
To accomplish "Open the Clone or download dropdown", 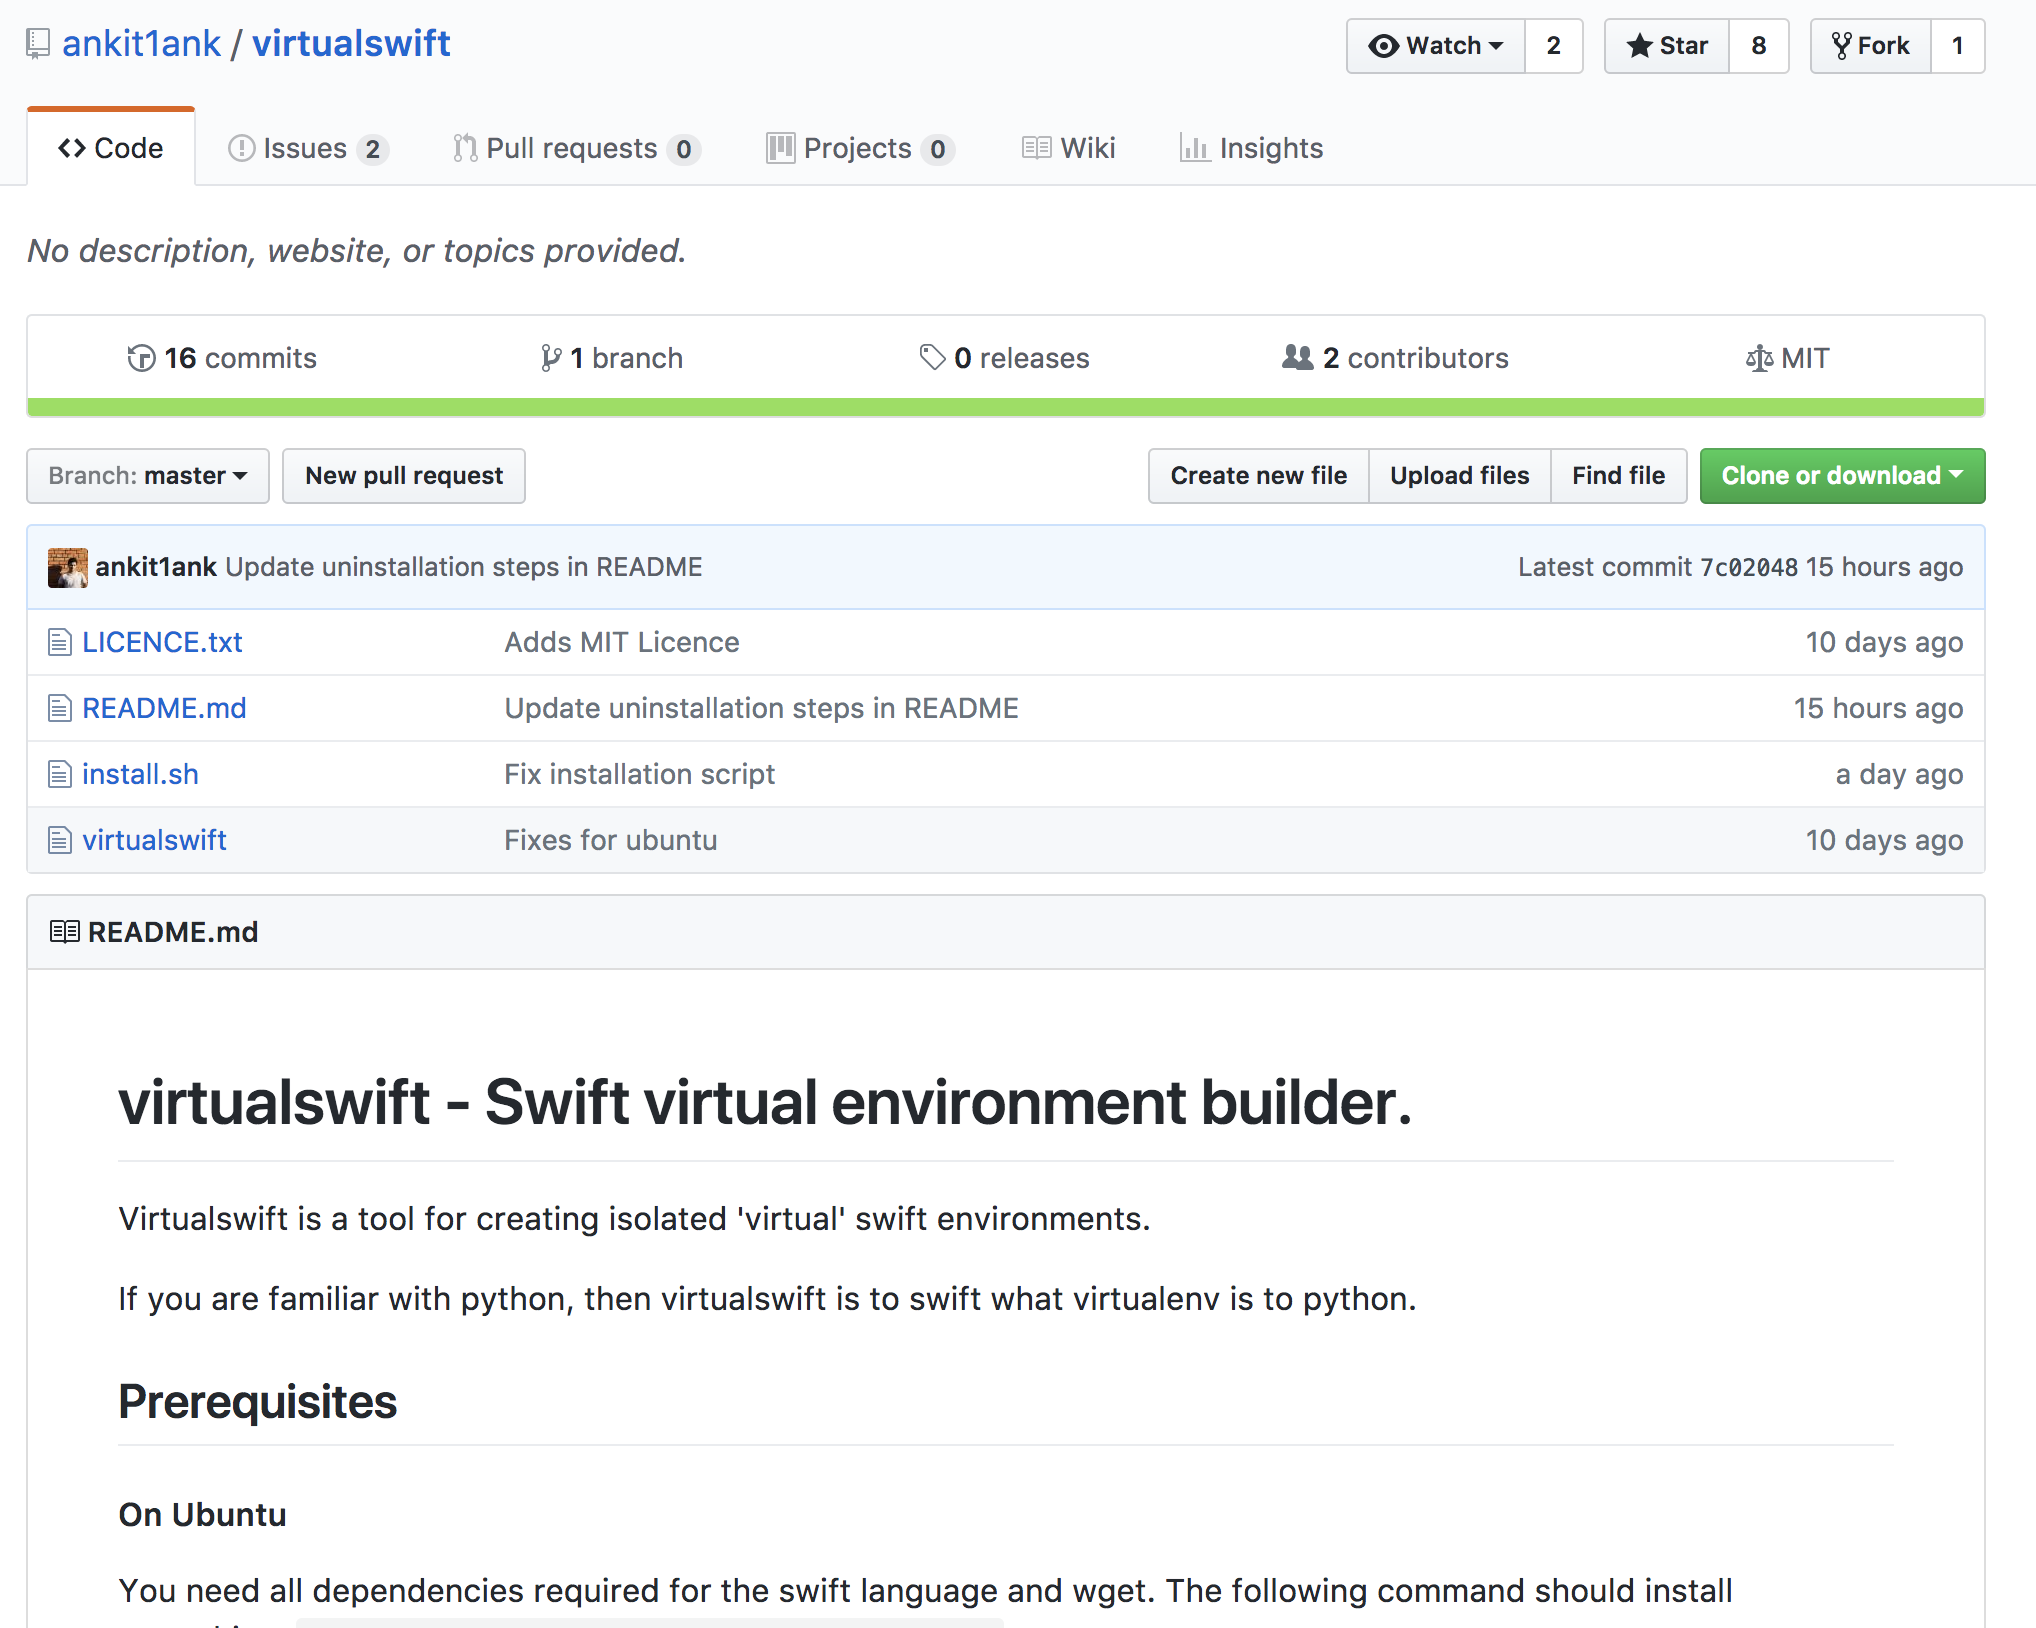I will (1841, 476).
